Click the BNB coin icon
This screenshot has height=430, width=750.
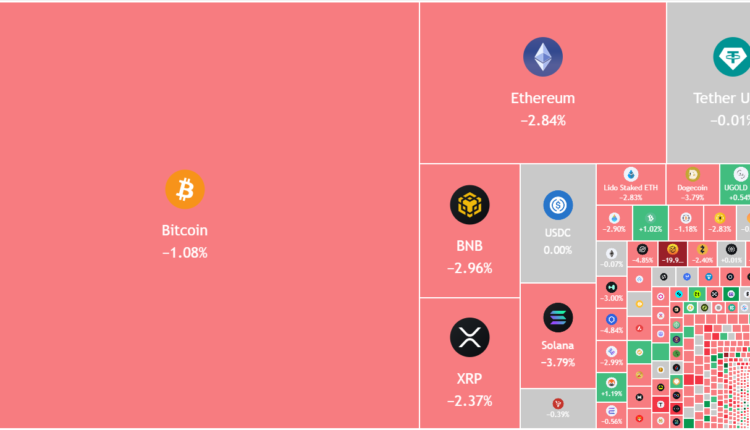pyautogui.click(x=469, y=205)
